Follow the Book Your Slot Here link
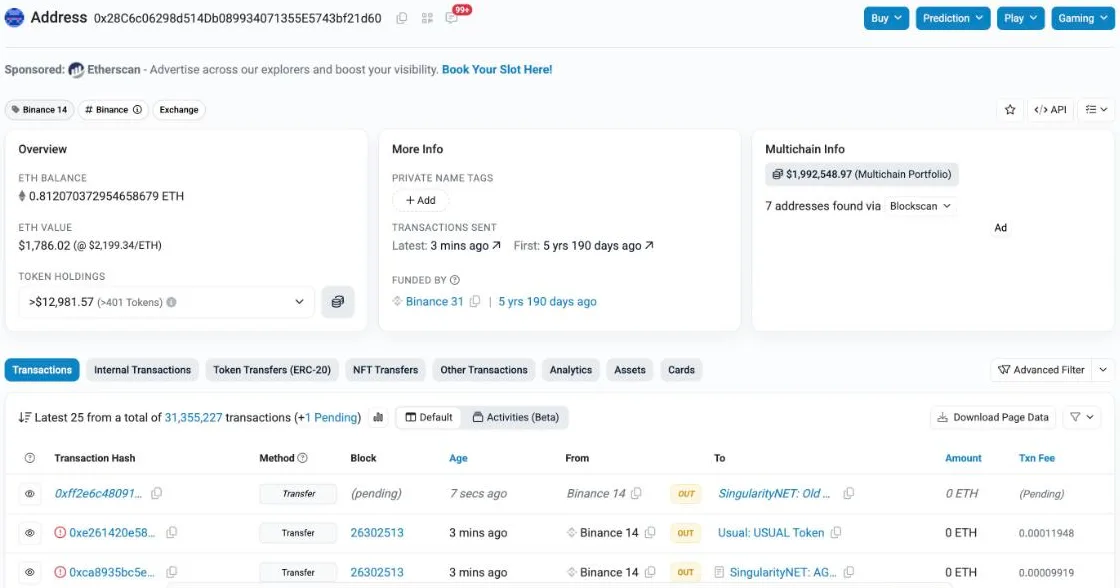 (496, 69)
